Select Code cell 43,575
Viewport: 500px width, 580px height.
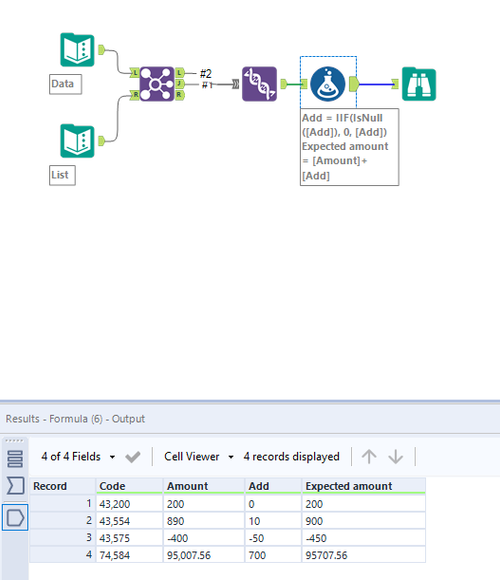129,538
